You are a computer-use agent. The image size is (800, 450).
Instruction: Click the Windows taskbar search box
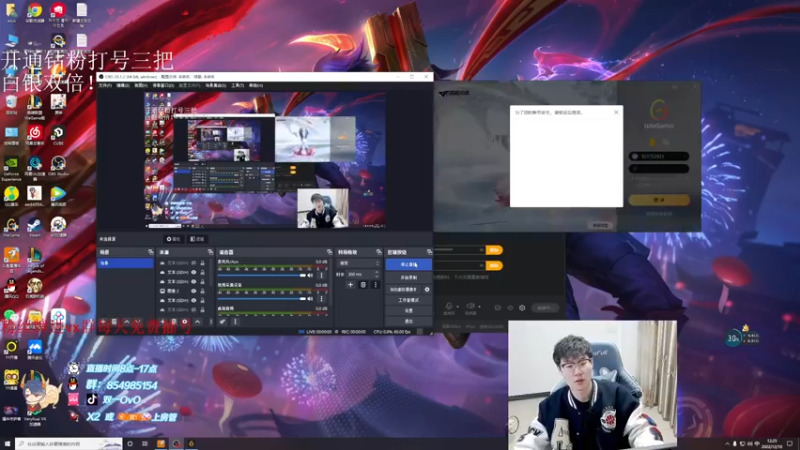tap(68, 444)
